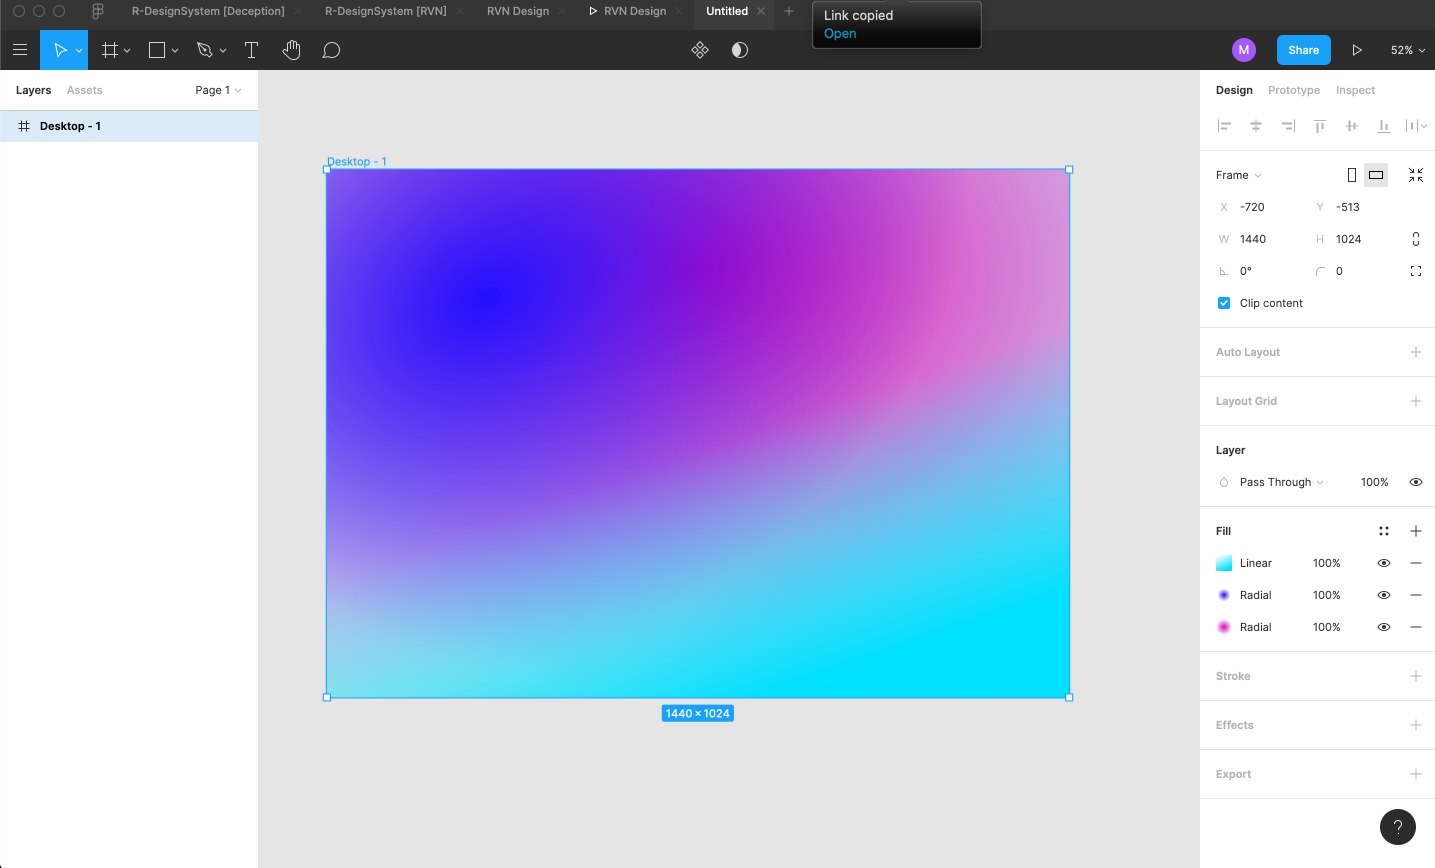Screen dimensions: 1435x868
Task: Click Align right icon
Action: point(1288,126)
